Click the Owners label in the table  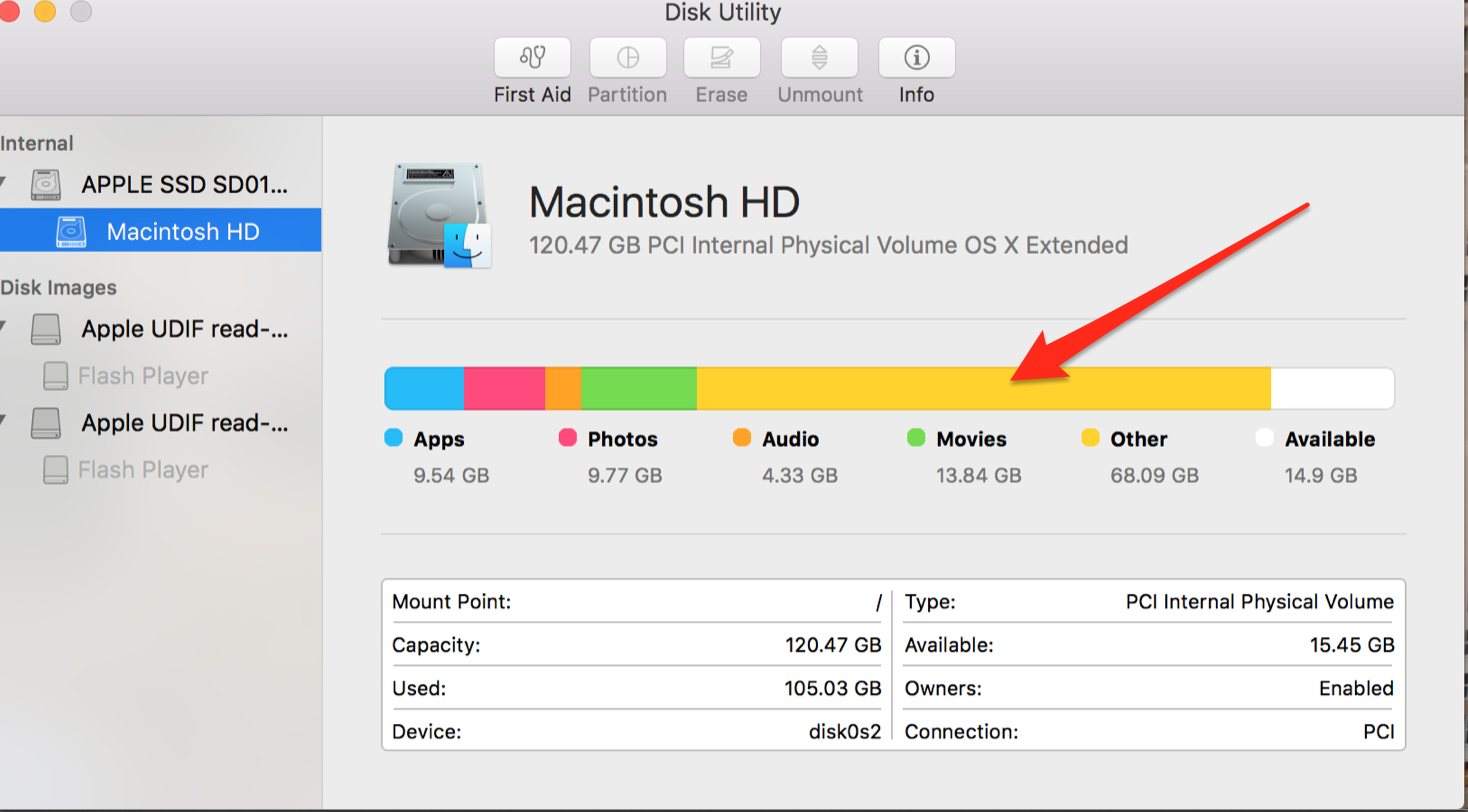click(943, 688)
